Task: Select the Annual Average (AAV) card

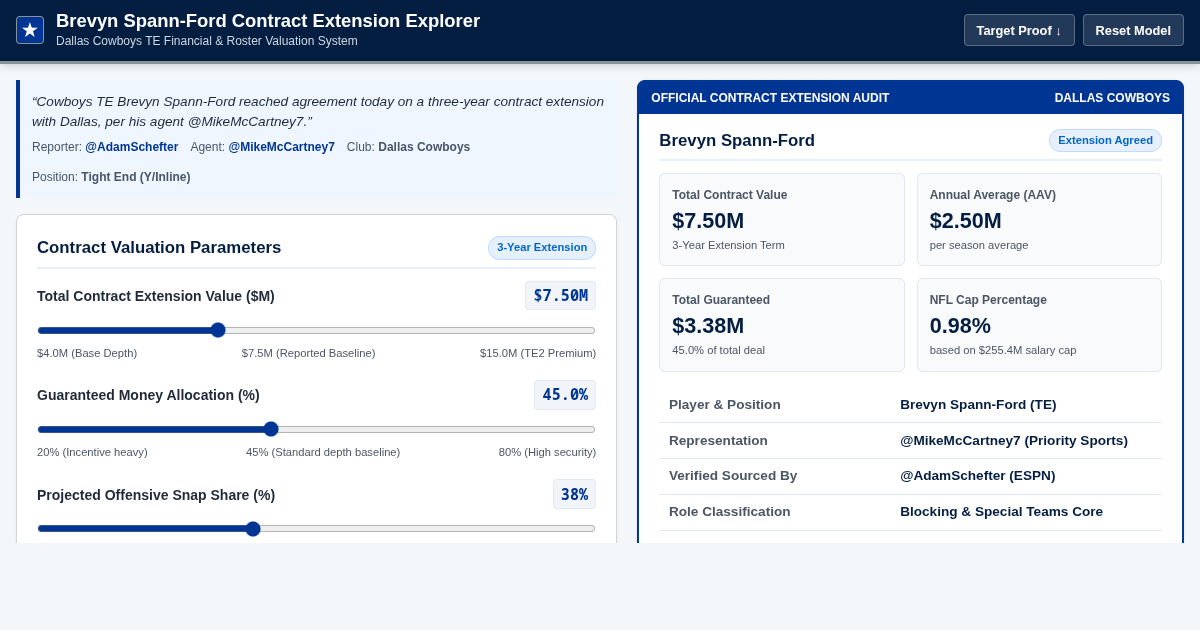Action: [1039, 219]
